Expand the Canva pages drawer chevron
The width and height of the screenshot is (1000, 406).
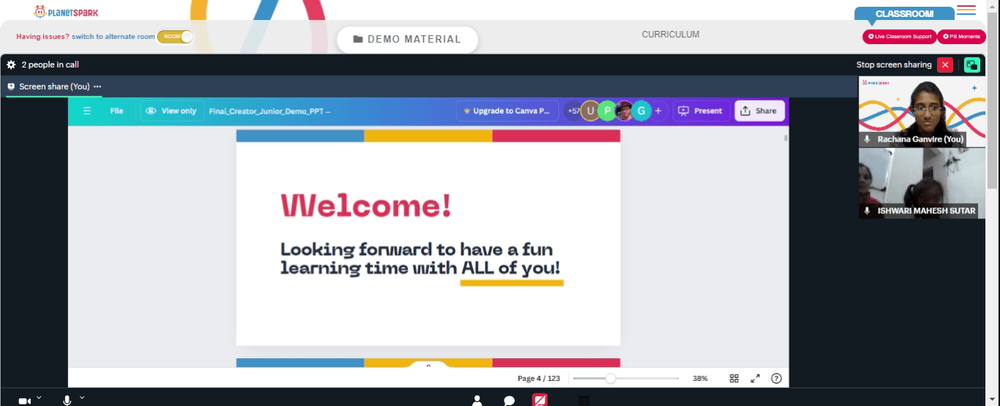click(428, 366)
